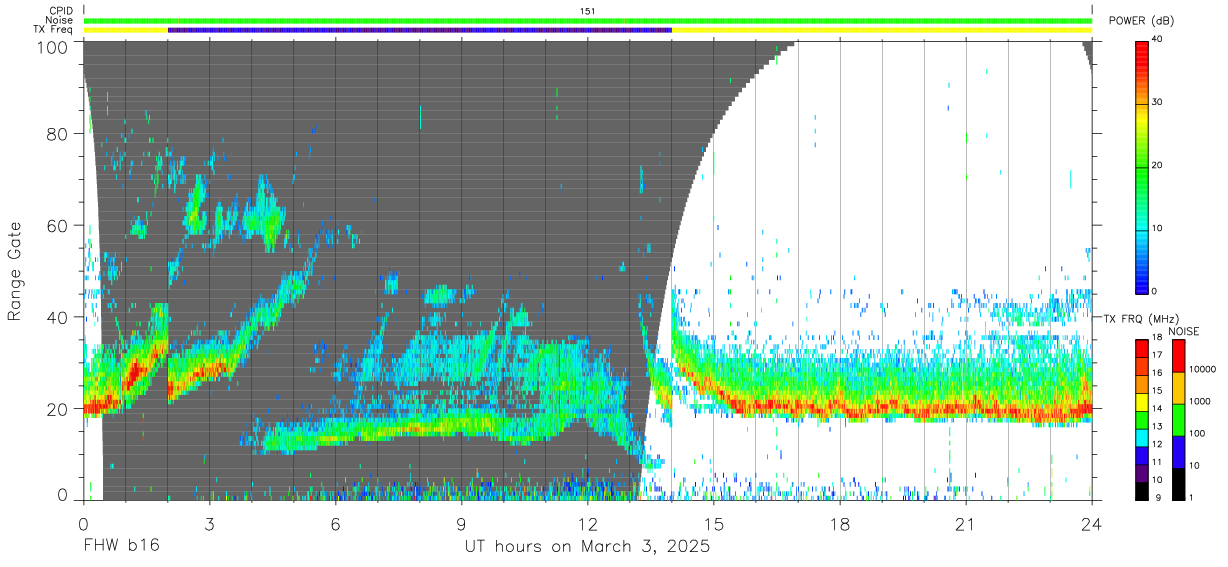The width and height of the screenshot is (1228, 567).
Task: Select the purple segment of TX Freq strip
Action: pos(420,30)
